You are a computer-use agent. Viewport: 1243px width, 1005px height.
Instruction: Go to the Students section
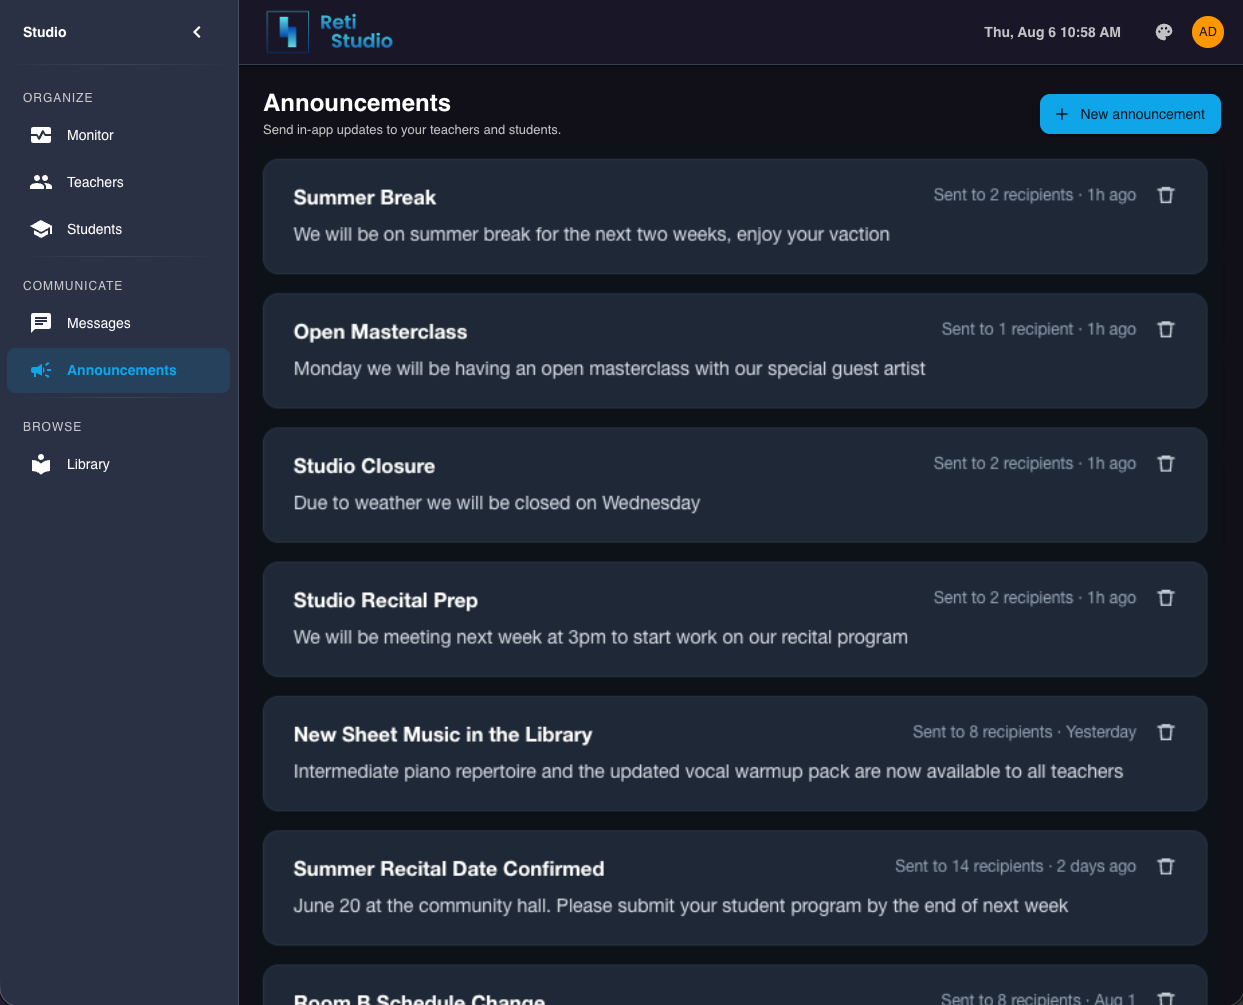tap(118, 229)
